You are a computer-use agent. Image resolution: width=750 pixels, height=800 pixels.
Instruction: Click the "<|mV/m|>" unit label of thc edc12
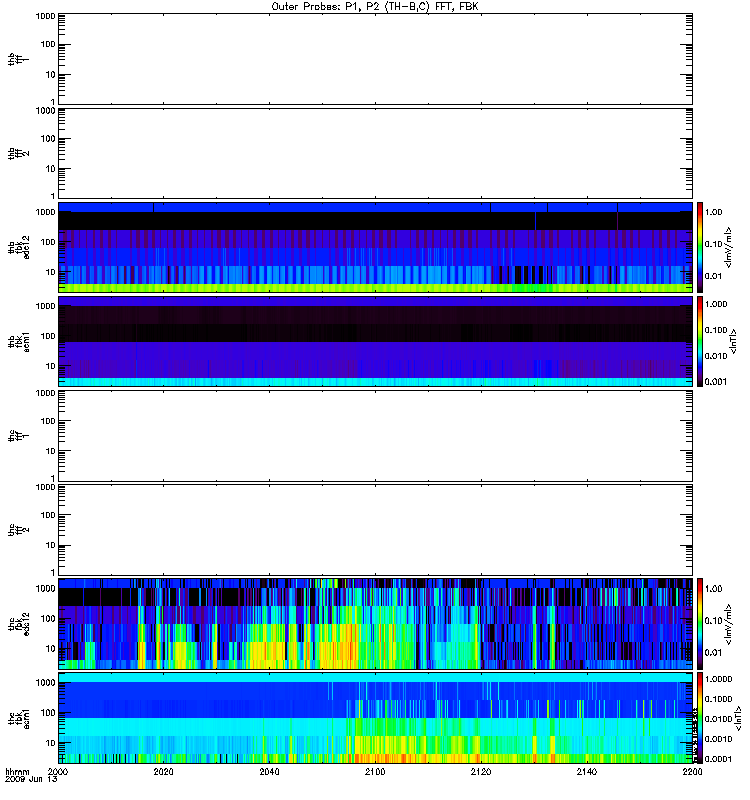coord(728,623)
